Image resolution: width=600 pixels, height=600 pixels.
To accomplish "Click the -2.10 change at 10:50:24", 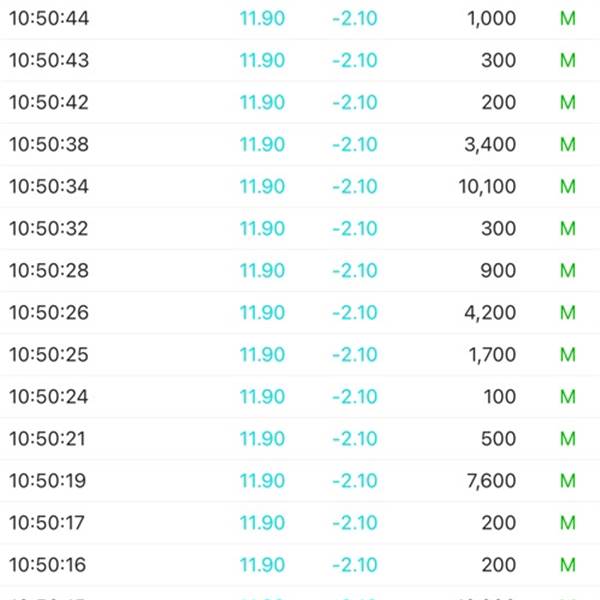I will click(x=355, y=396).
